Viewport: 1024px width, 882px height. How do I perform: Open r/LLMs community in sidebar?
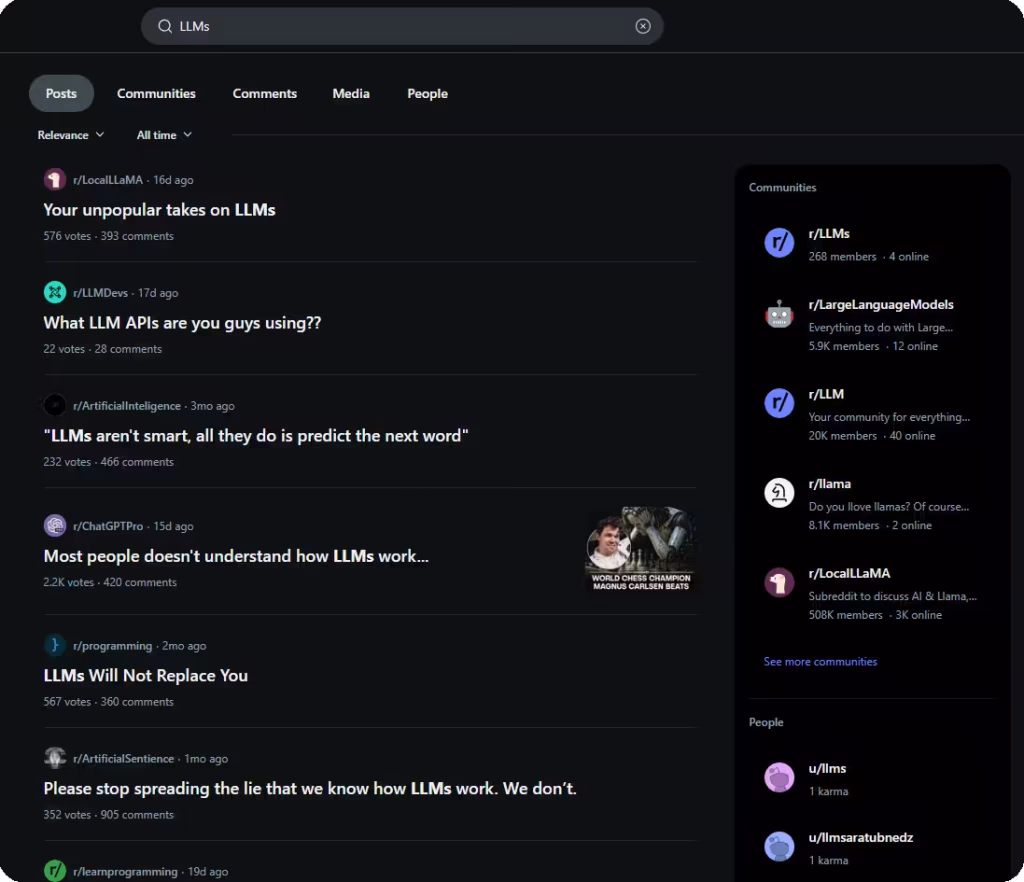pyautogui.click(x=829, y=234)
